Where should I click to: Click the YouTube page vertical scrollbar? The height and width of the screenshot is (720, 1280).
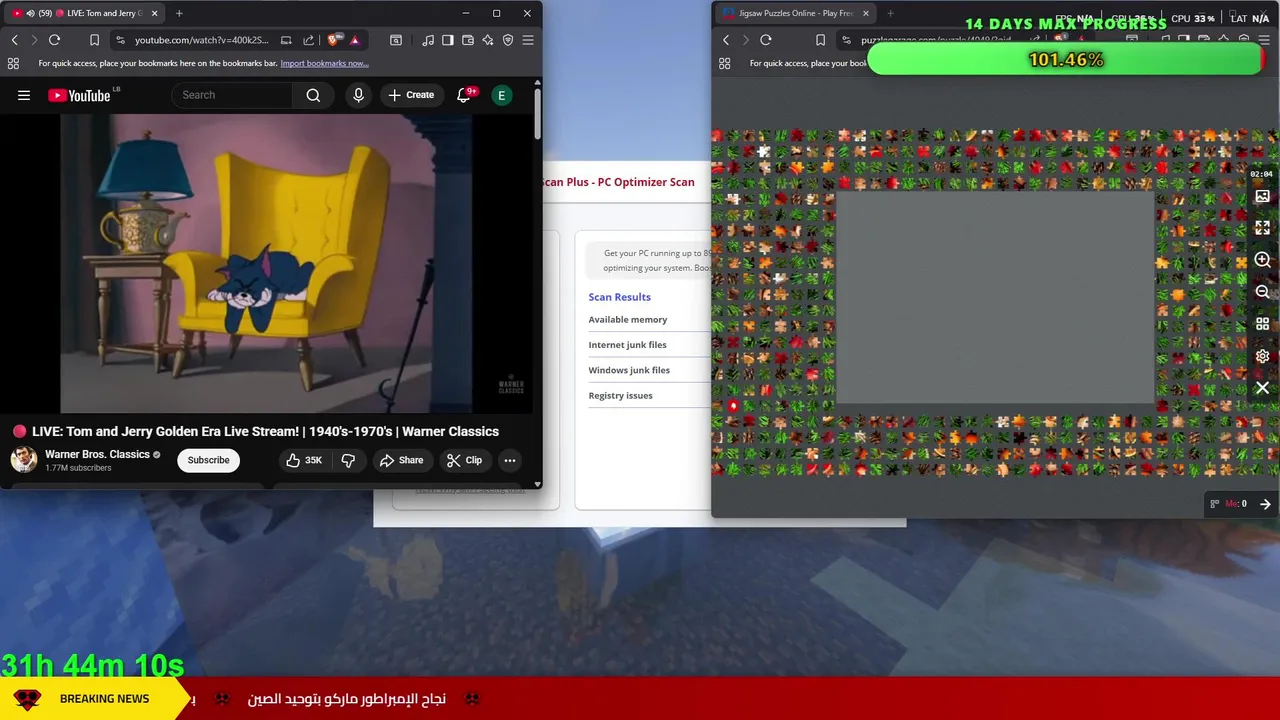coord(538,113)
